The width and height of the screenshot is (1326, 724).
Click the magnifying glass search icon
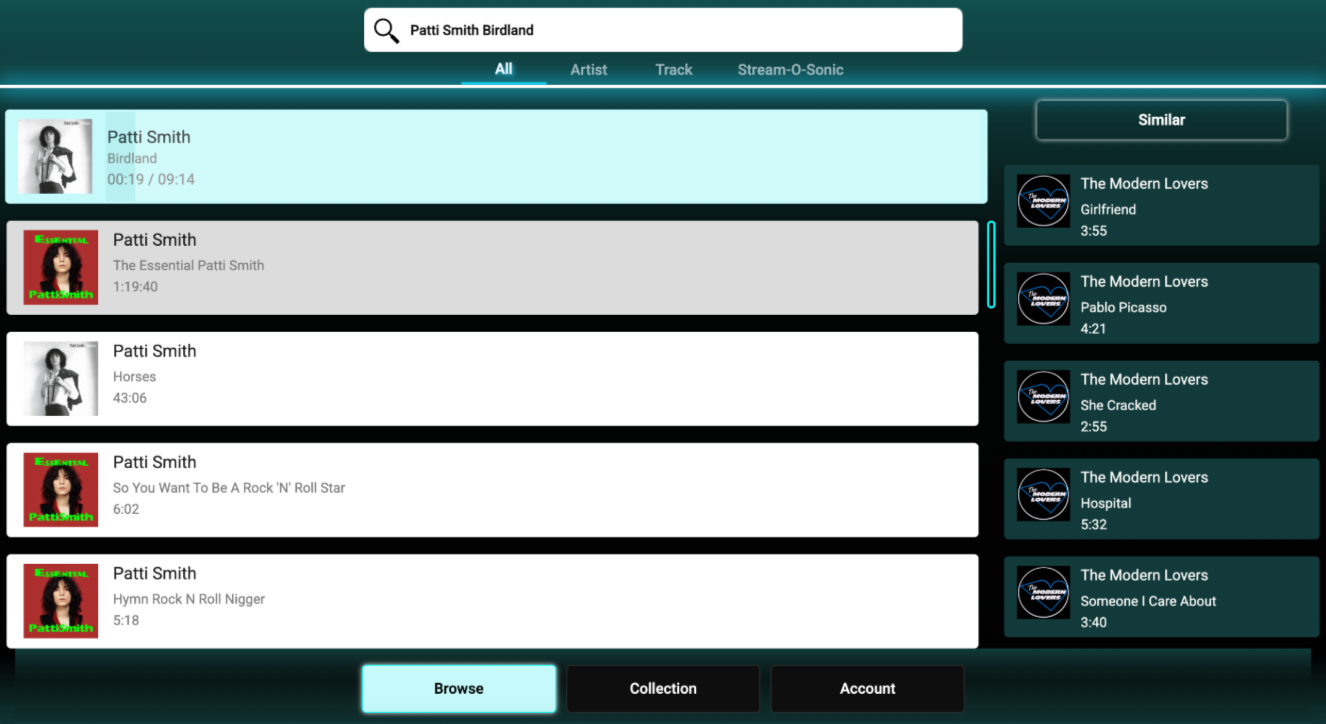386,30
